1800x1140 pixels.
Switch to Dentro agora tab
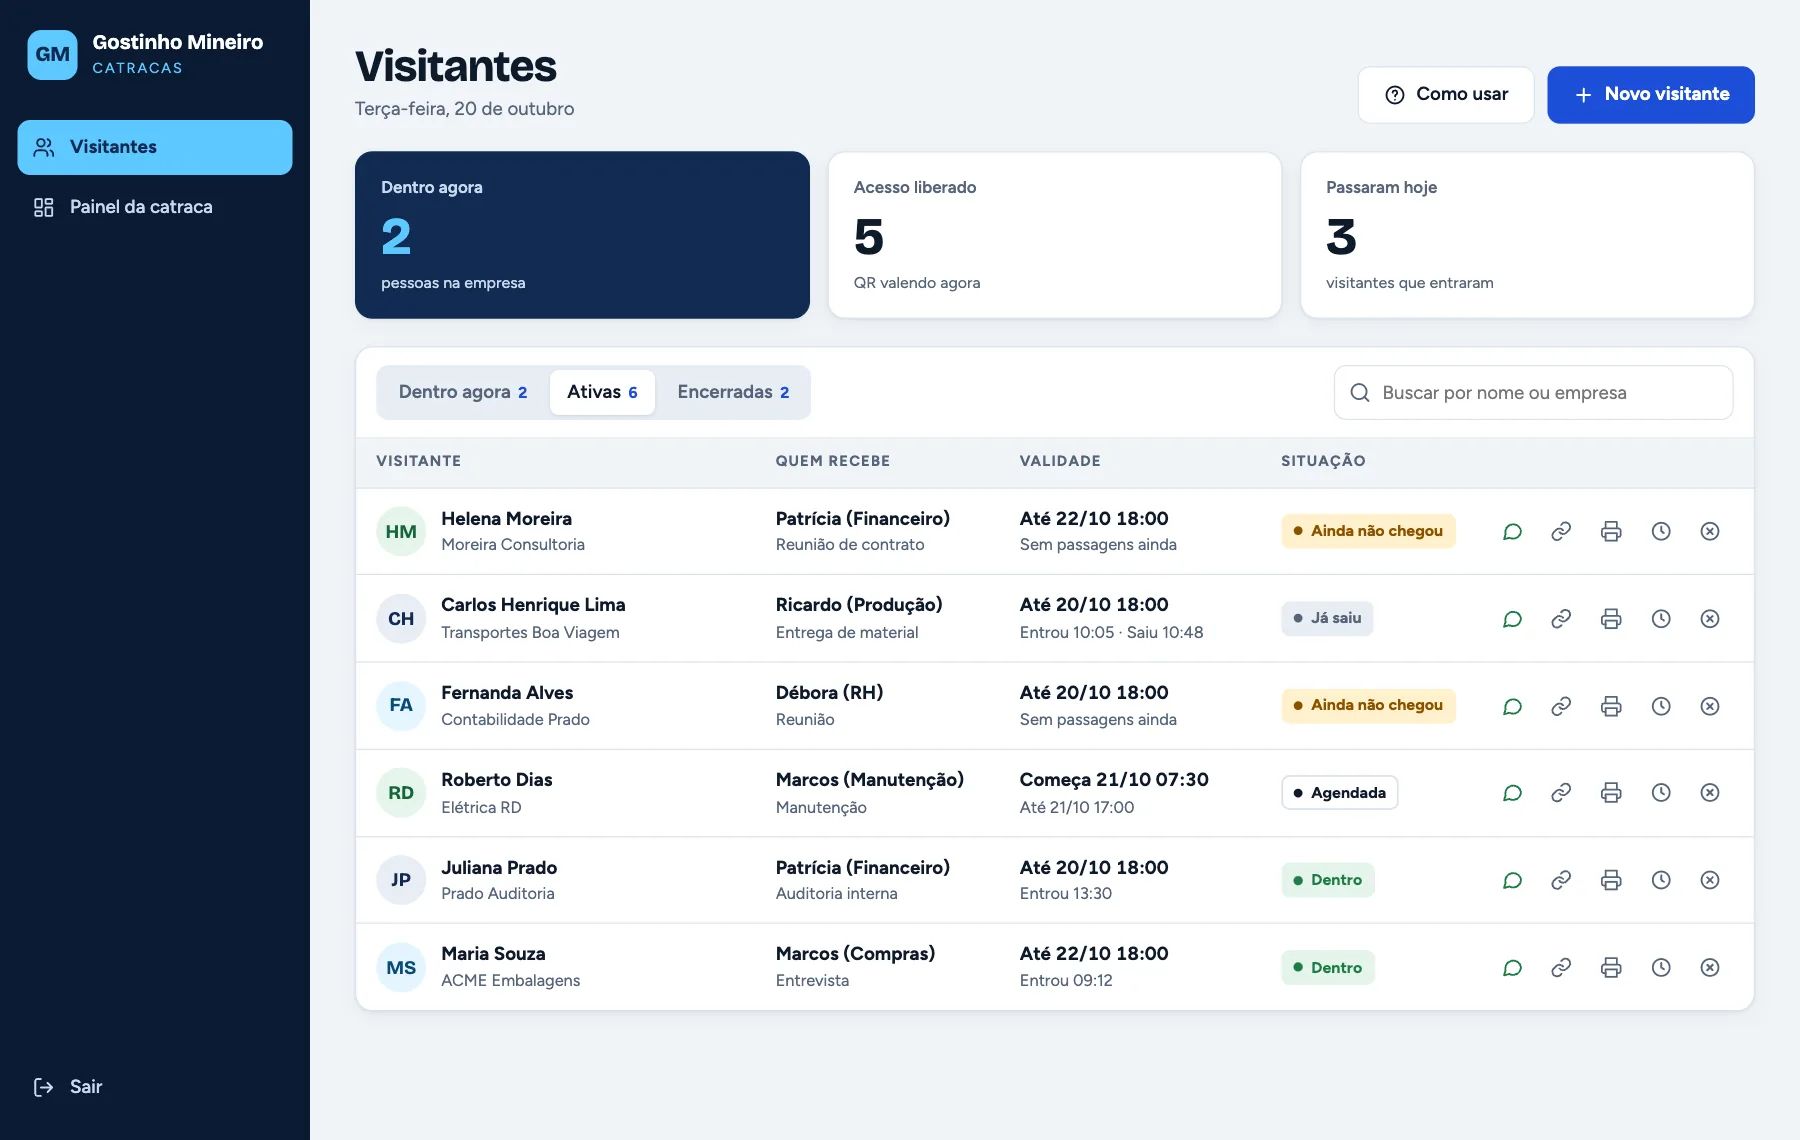463,392
